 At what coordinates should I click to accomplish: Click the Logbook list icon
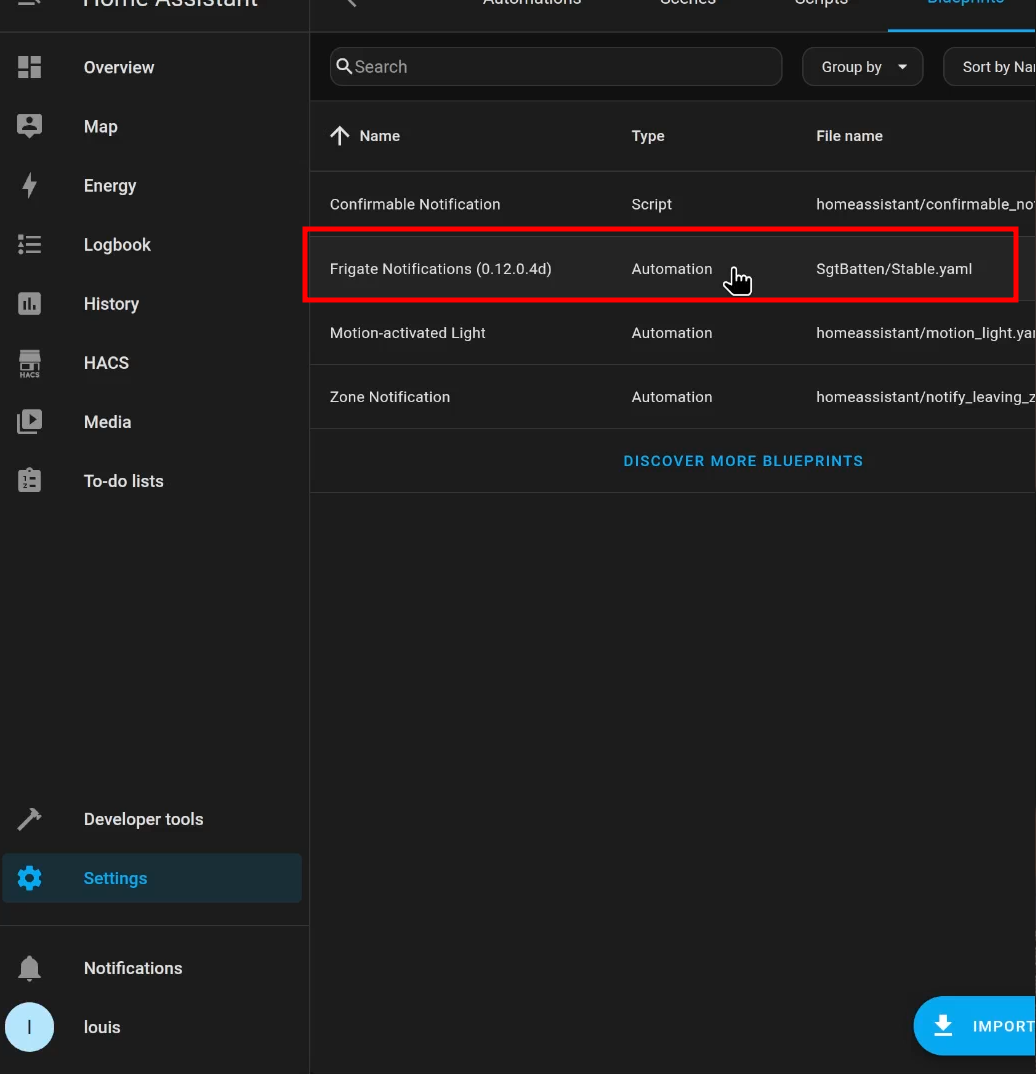click(x=29, y=245)
